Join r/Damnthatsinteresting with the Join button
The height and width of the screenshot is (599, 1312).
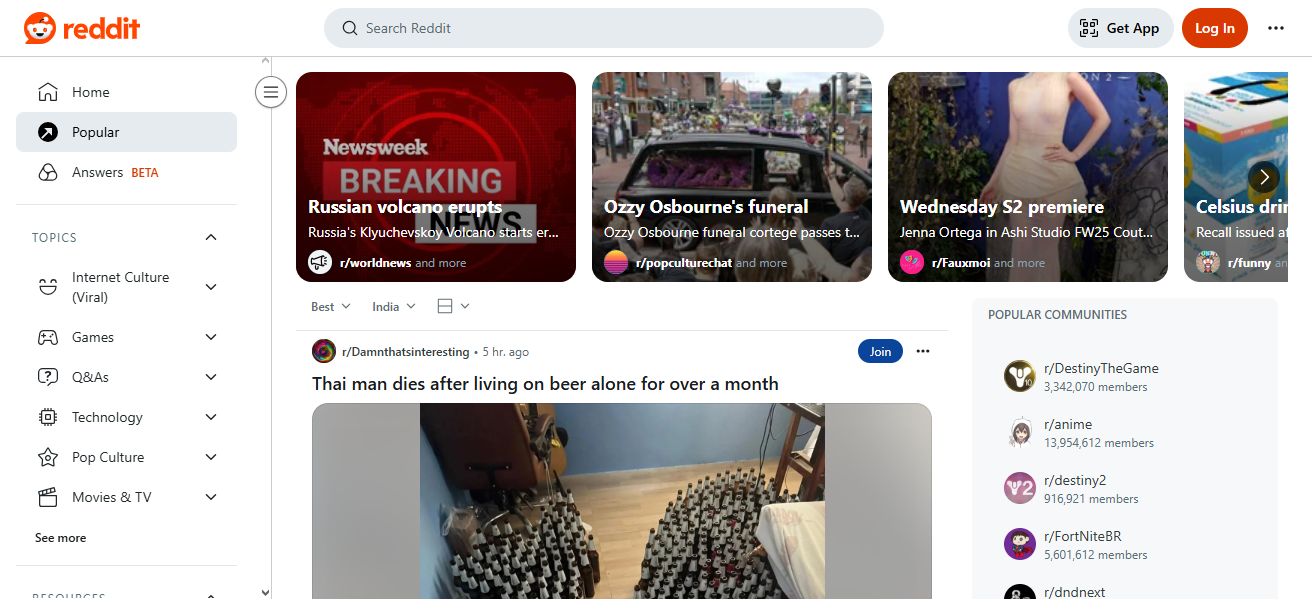coord(880,351)
